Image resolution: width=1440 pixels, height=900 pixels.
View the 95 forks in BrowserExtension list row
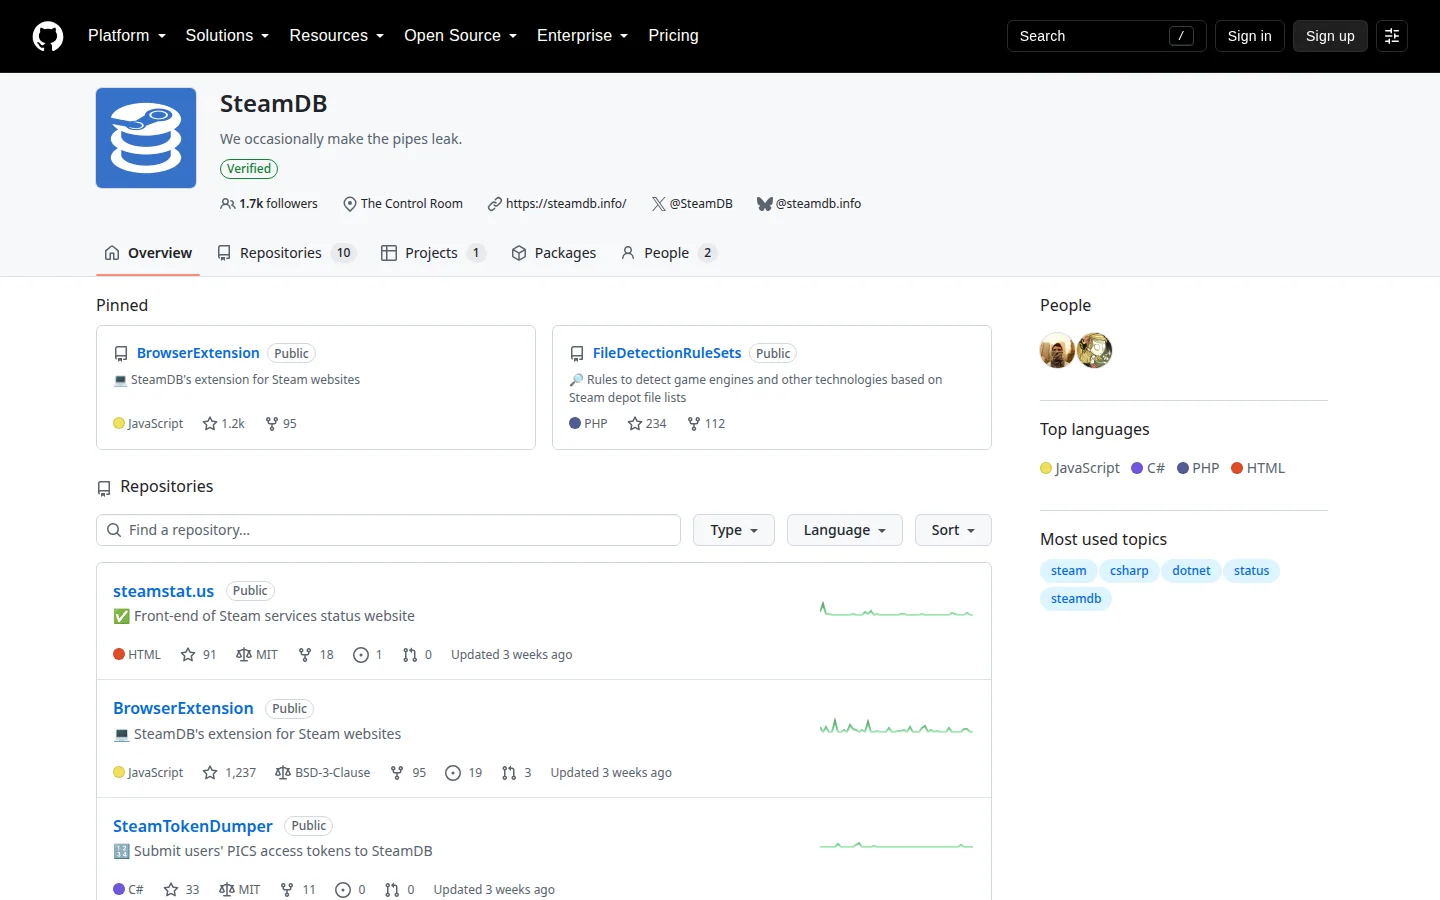point(408,773)
